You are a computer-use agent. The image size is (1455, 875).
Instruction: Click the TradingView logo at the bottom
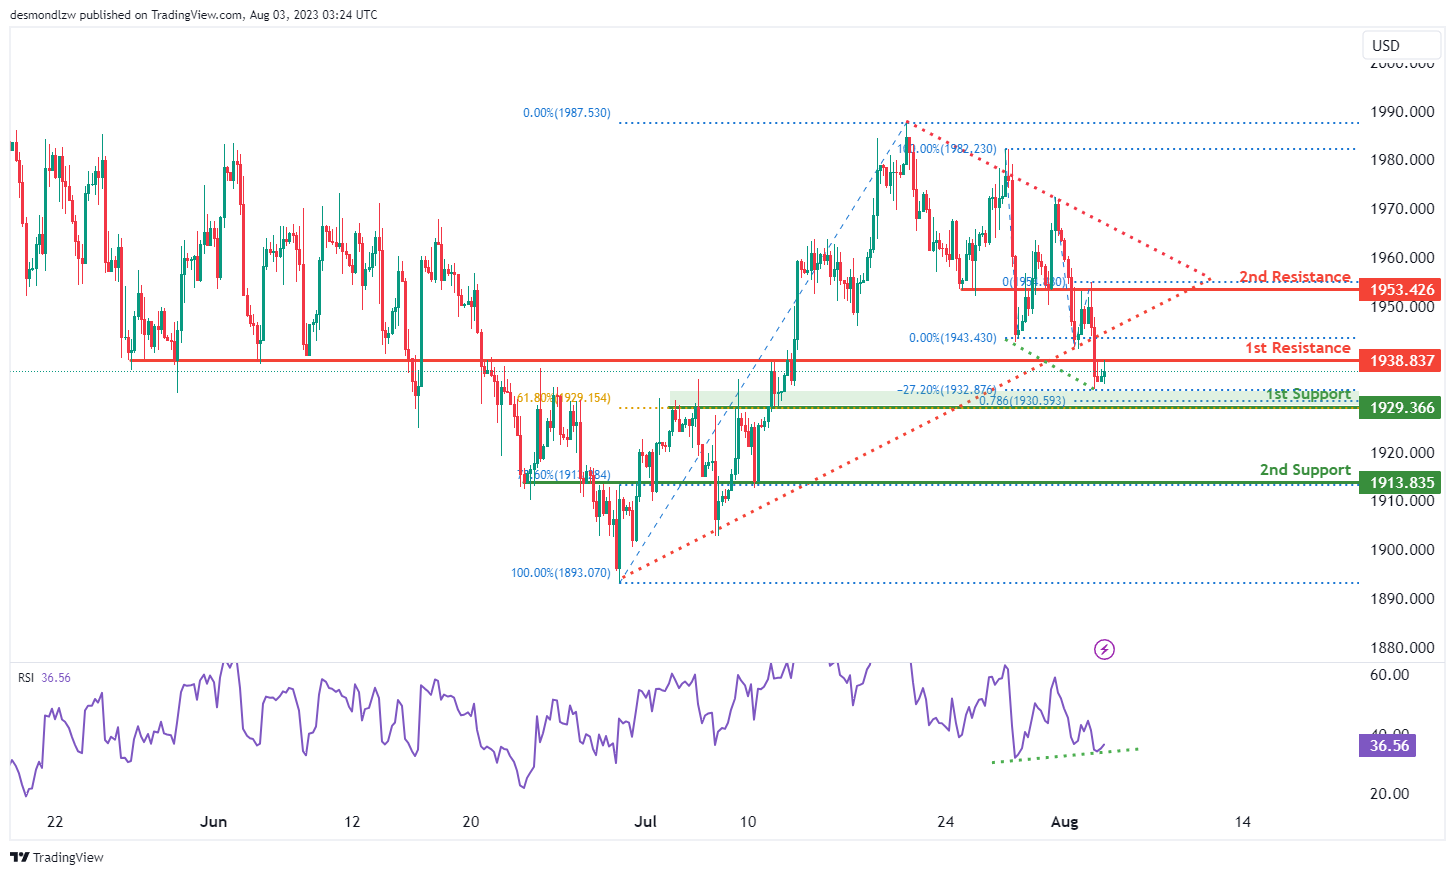(x=57, y=857)
